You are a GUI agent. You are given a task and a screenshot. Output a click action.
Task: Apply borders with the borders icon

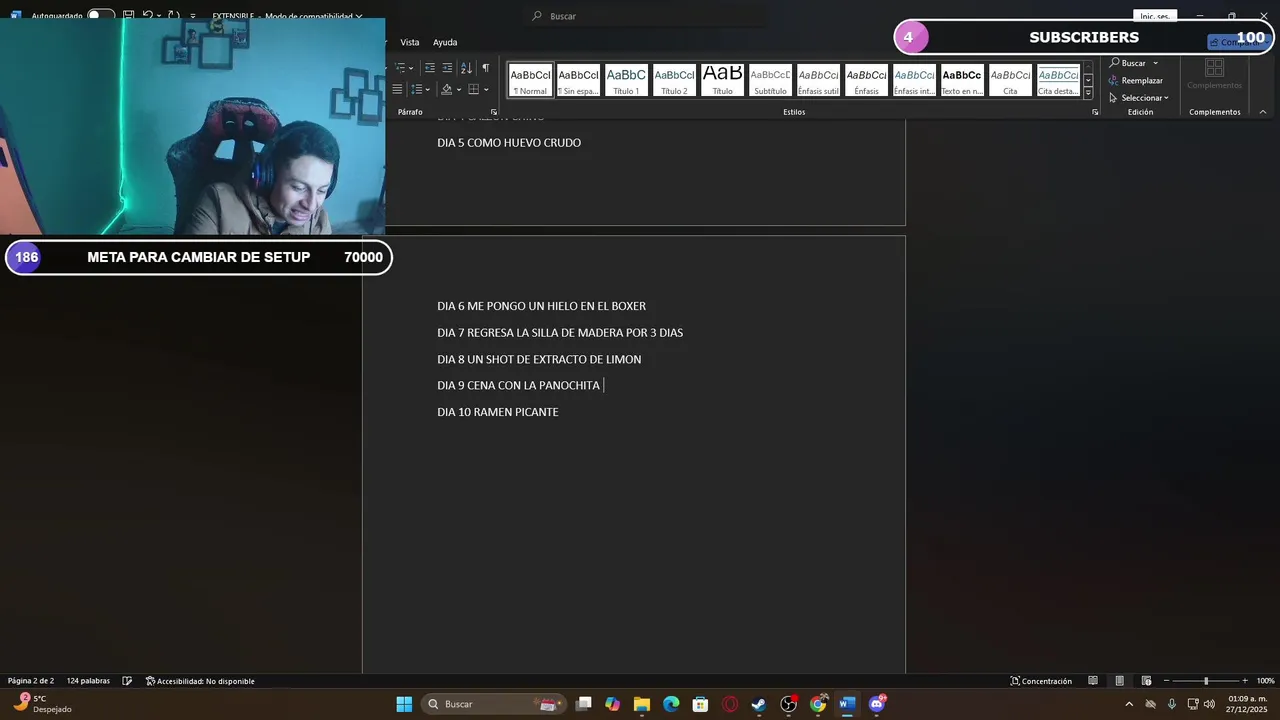(474, 90)
